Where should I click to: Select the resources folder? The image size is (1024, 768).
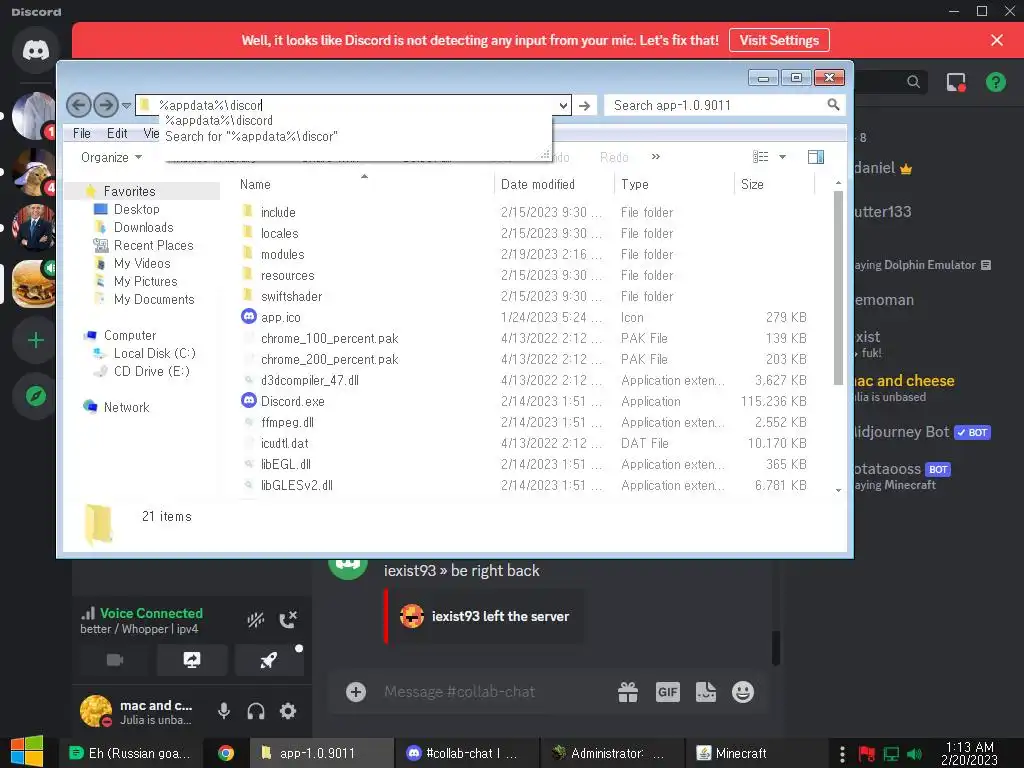[x=287, y=276]
